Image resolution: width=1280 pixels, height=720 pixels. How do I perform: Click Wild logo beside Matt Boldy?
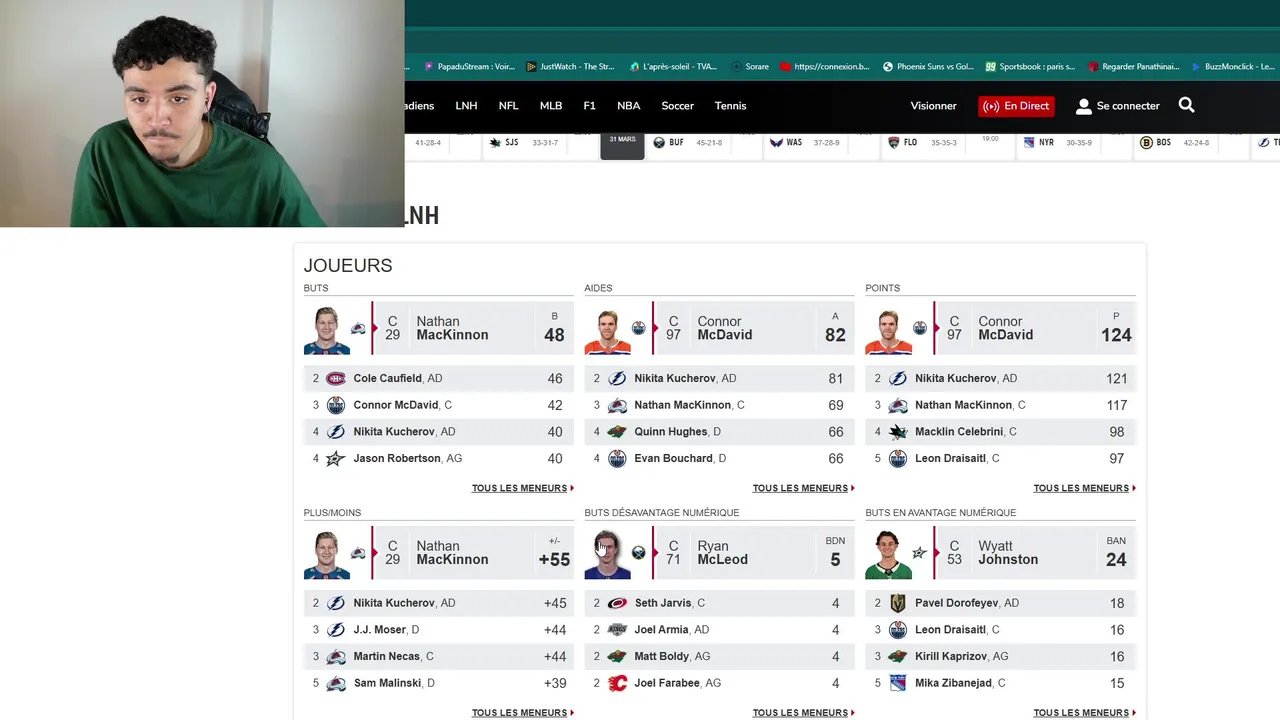(617, 657)
